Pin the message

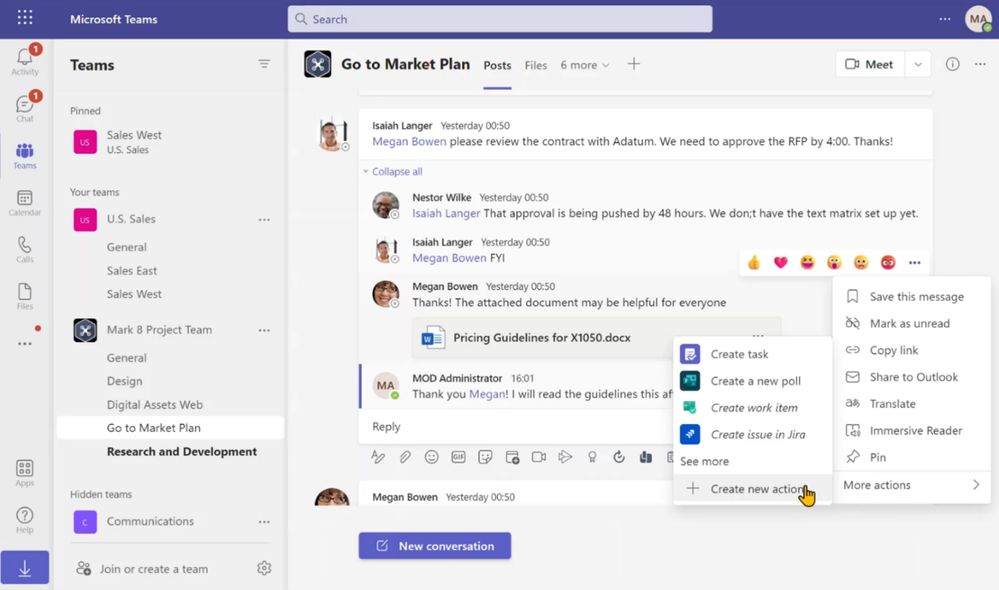912,457
